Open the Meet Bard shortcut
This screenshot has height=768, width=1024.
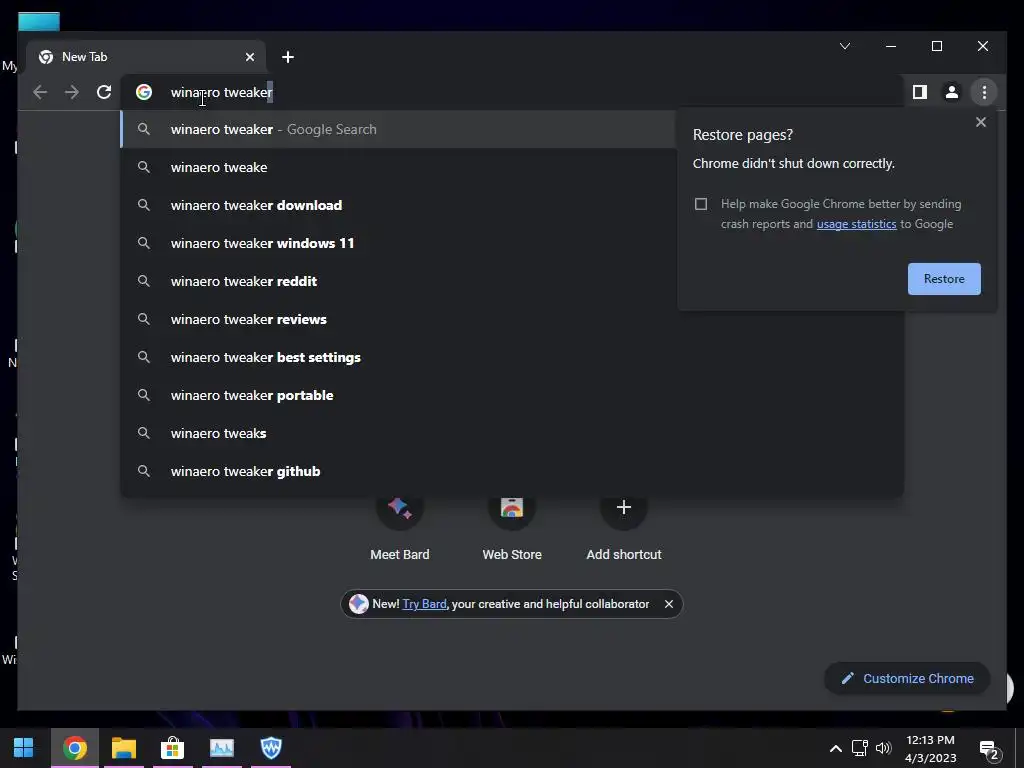(400, 526)
